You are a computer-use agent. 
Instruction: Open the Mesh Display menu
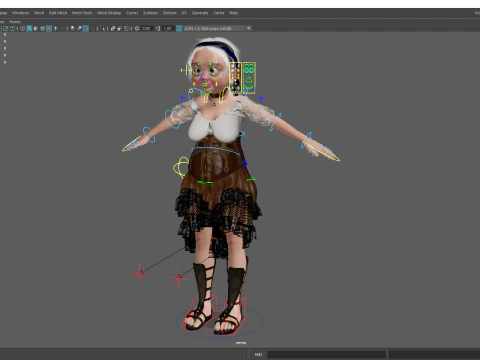109,13
